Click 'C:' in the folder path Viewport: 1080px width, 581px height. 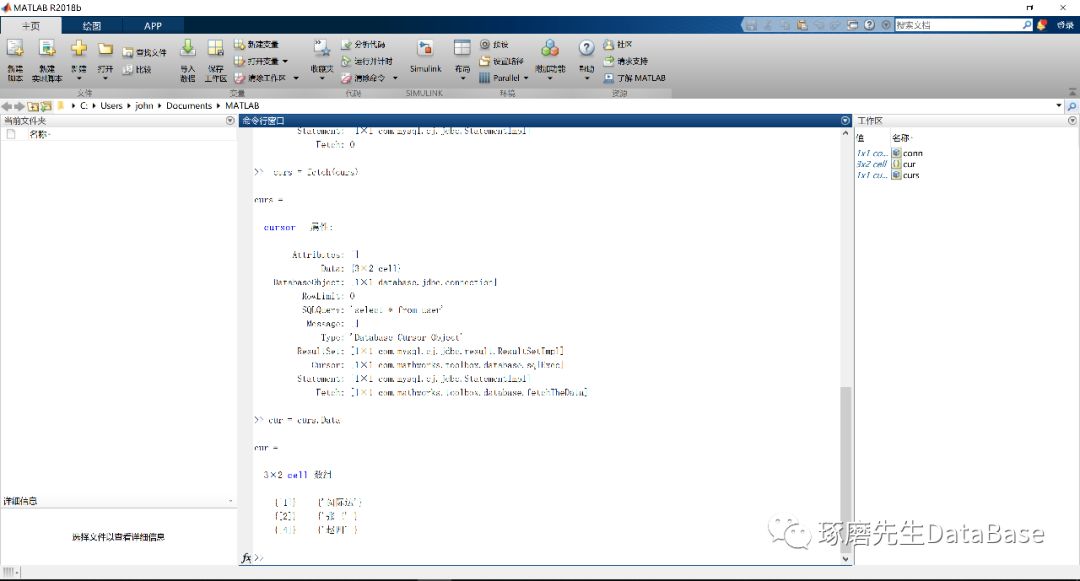coord(84,106)
